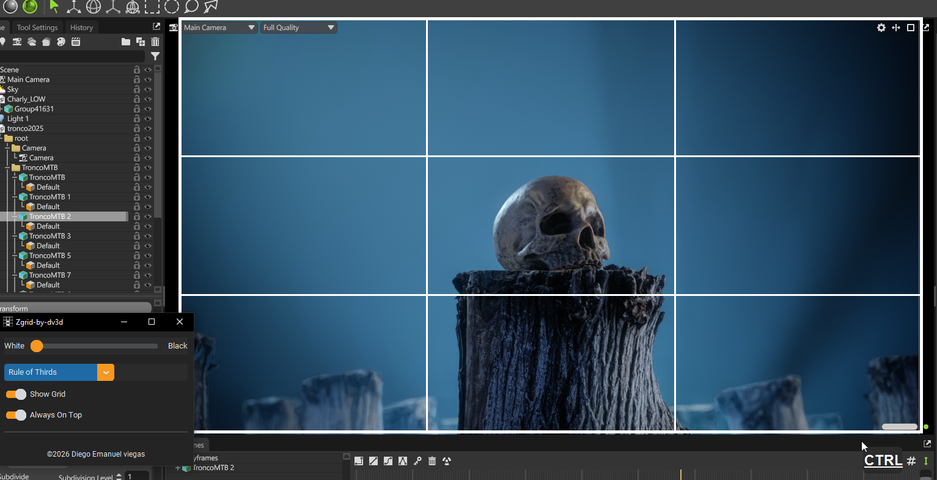Viewport: 937px width, 480px height.
Task: Select the green arrow selection tool
Action: [54, 7]
